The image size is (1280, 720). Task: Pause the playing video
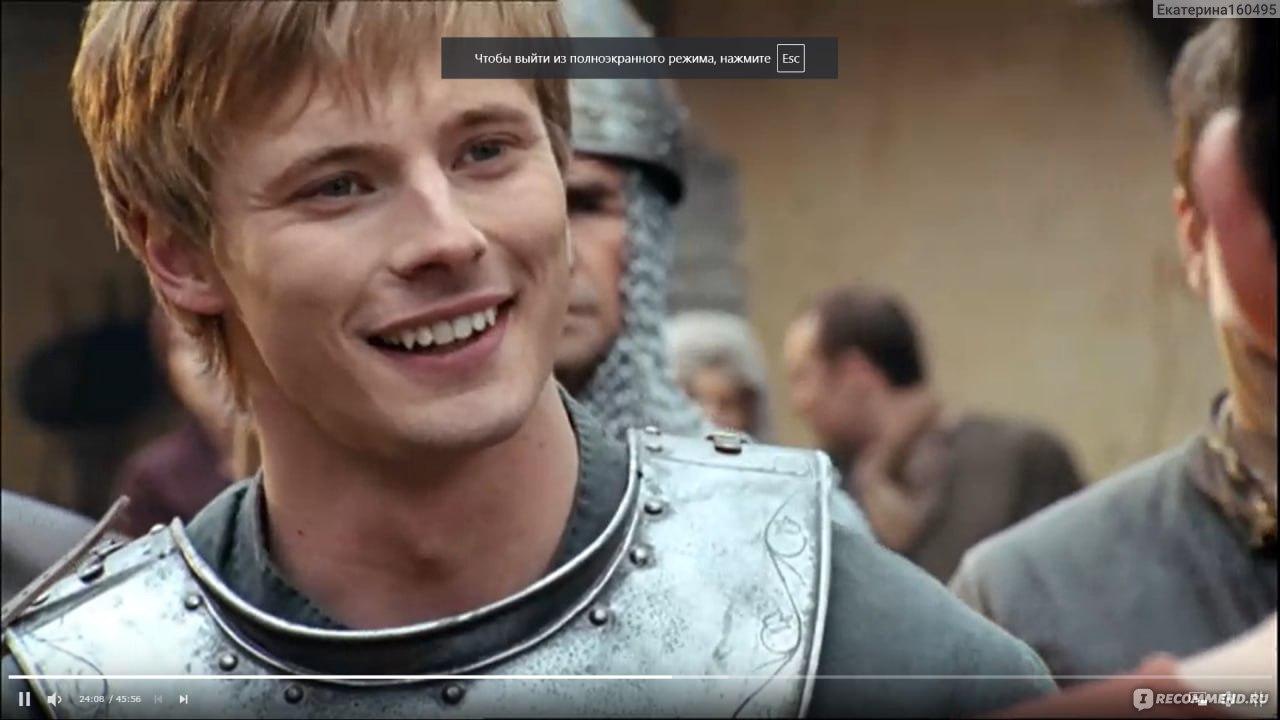point(24,699)
